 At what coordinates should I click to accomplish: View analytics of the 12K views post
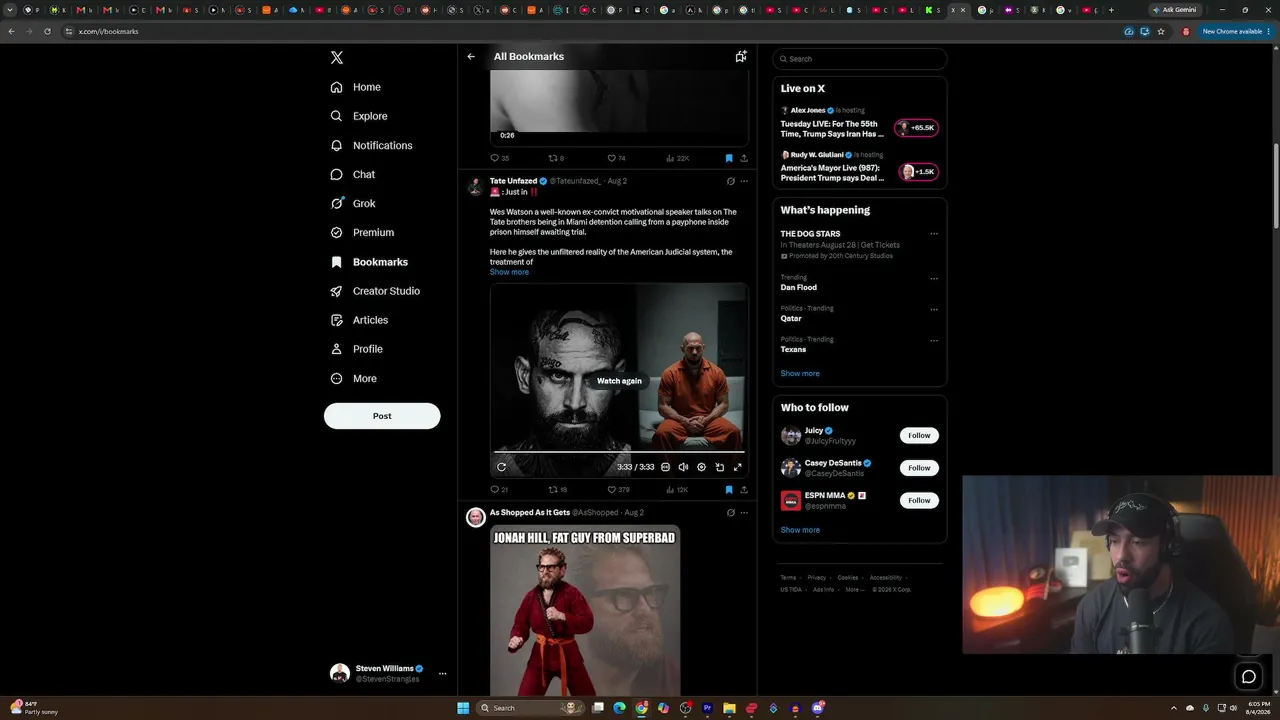coord(677,490)
